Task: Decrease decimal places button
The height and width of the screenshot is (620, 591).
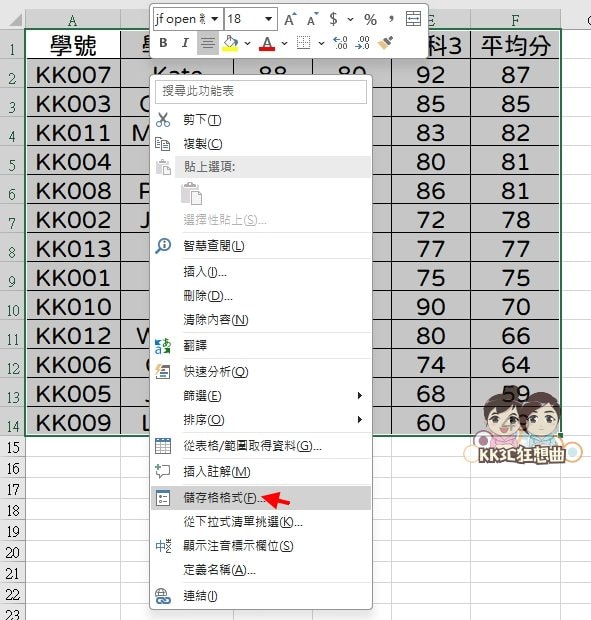Action: (x=363, y=43)
